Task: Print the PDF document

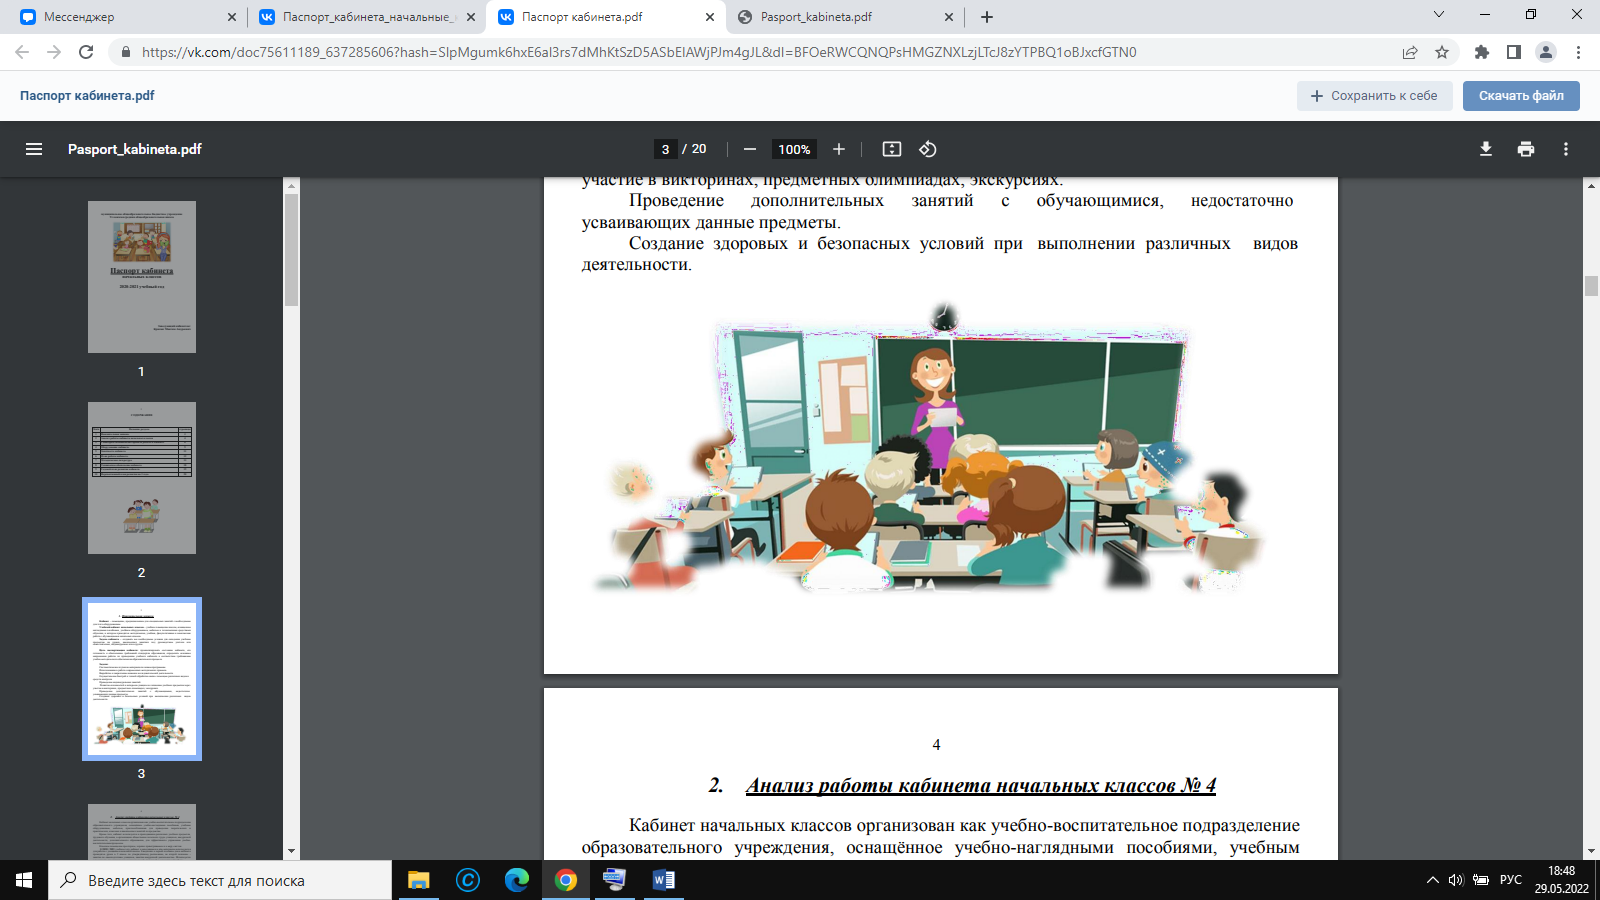Action: (x=1526, y=149)
